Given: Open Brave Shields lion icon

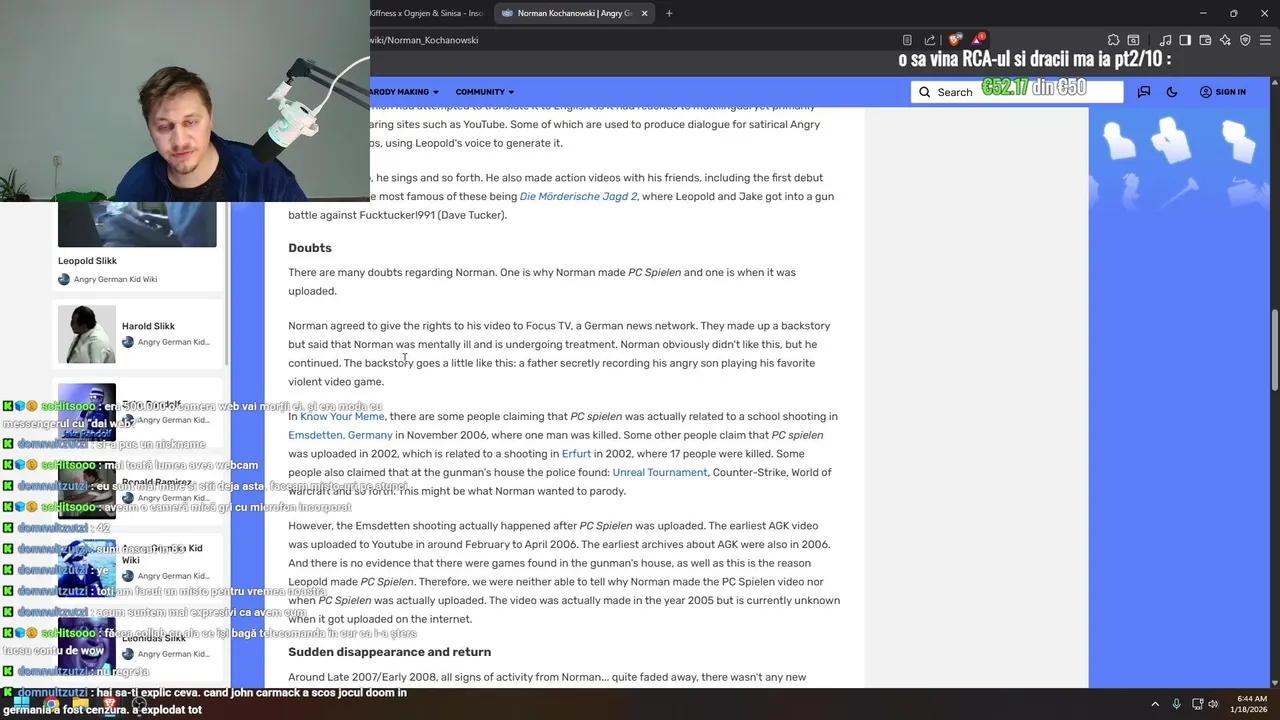Looking at the screenshot, I should pos(955,40).
